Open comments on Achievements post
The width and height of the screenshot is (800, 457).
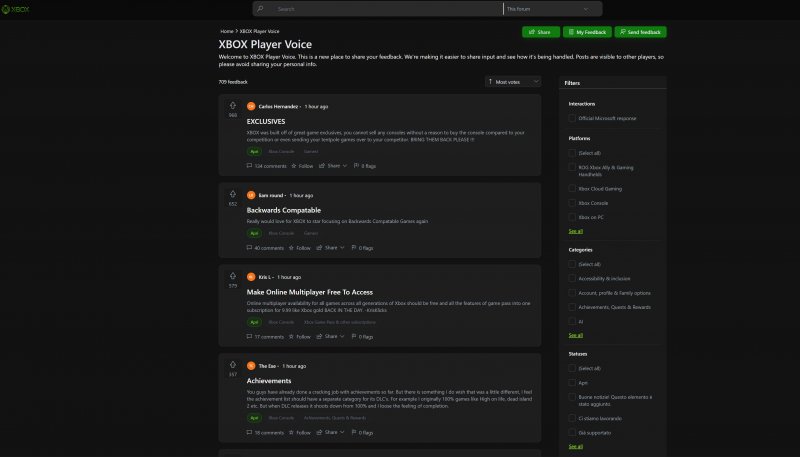point(265,433)
